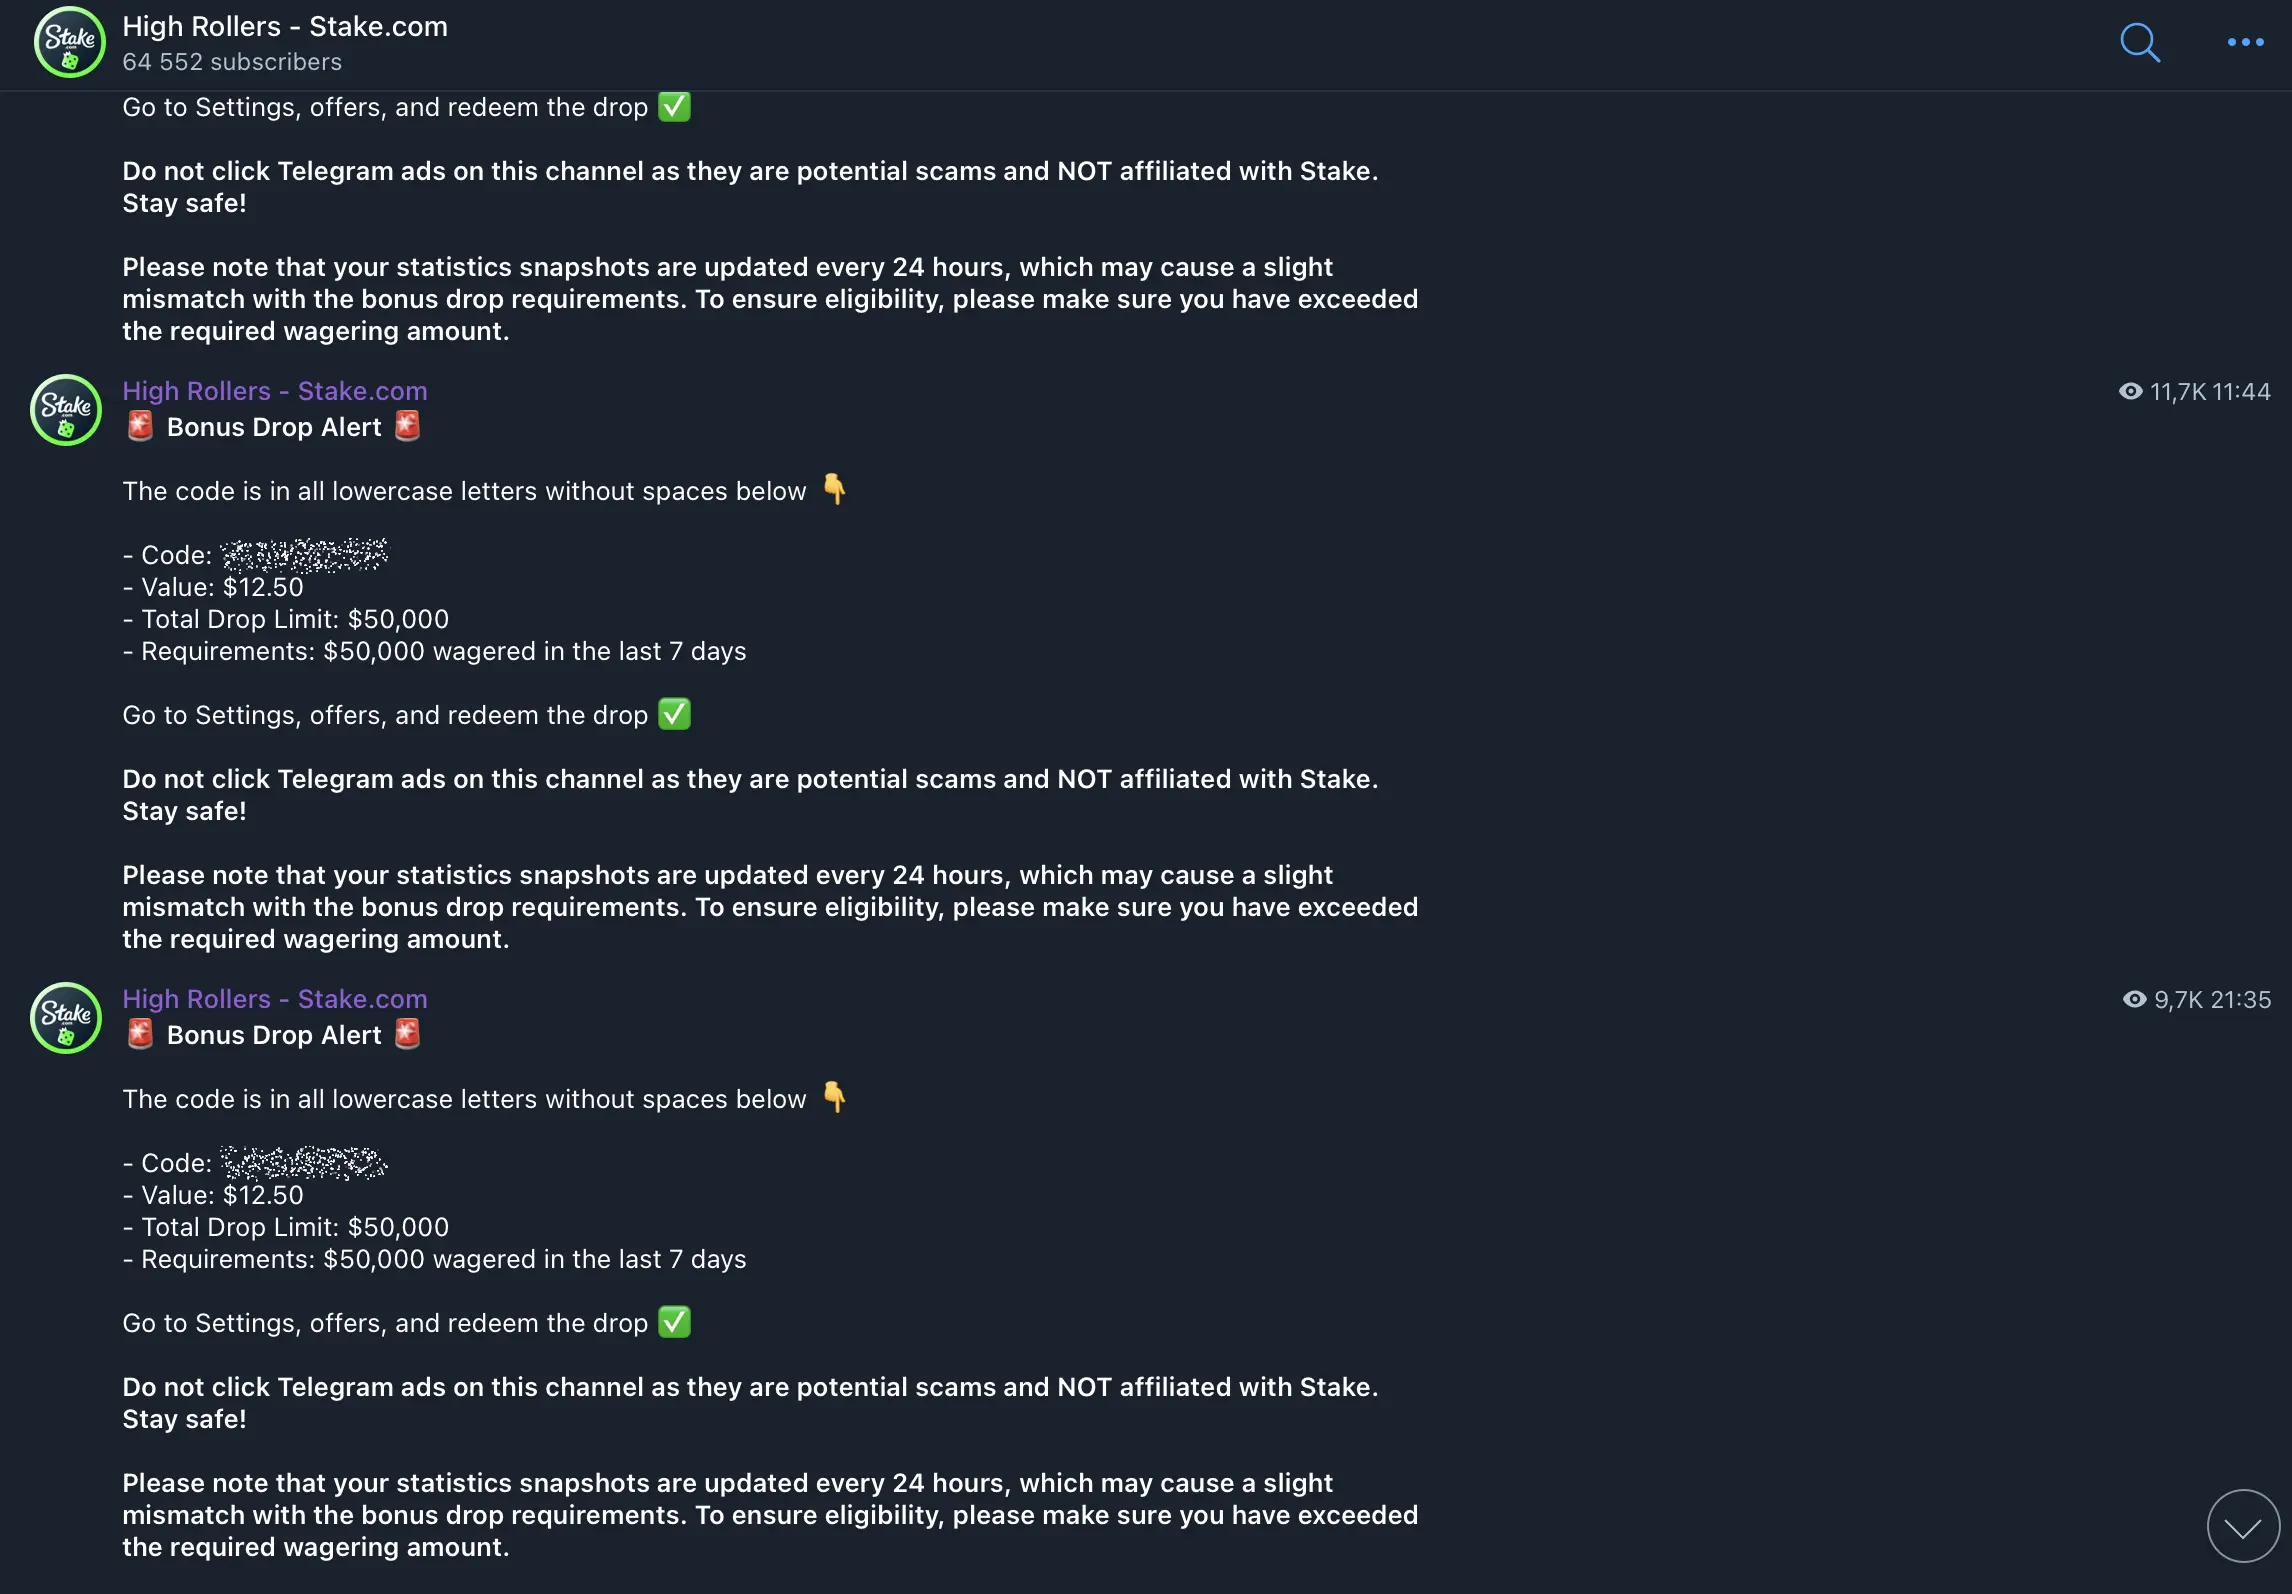
Task: Open the channel search icon
Action: (x=2140, y=44)
